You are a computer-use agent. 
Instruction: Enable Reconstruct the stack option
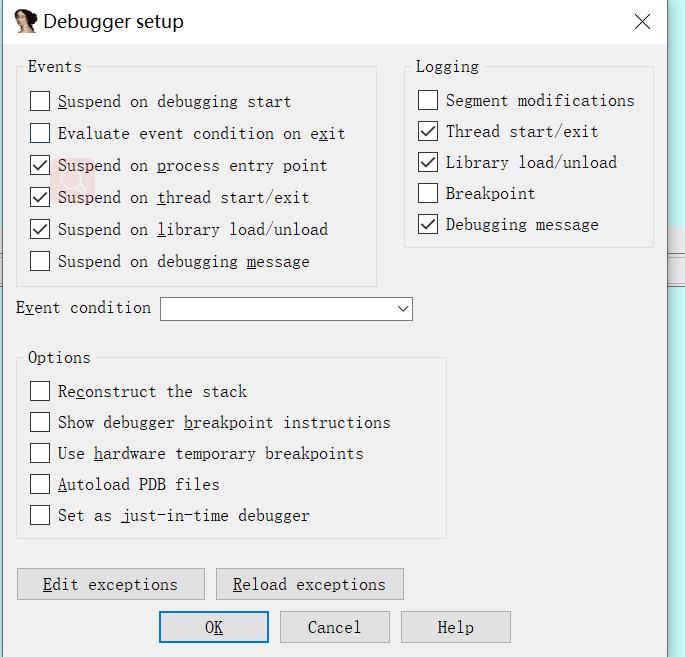pyautogui.click(x=40, y=391)
